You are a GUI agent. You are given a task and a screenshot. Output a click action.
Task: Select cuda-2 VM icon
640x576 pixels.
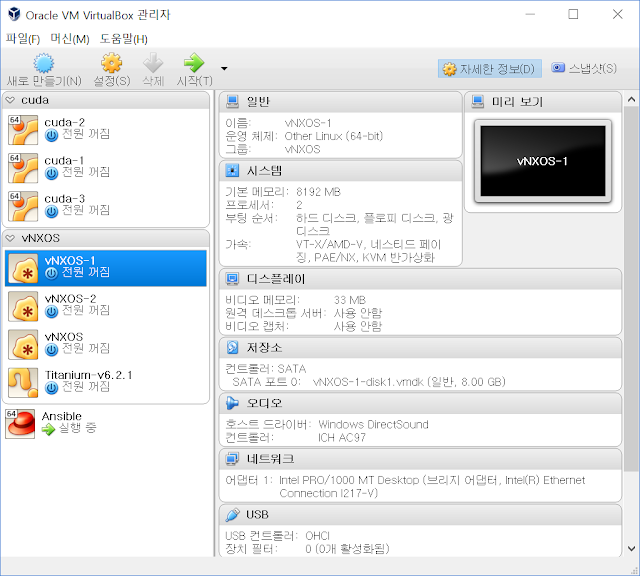23,130
